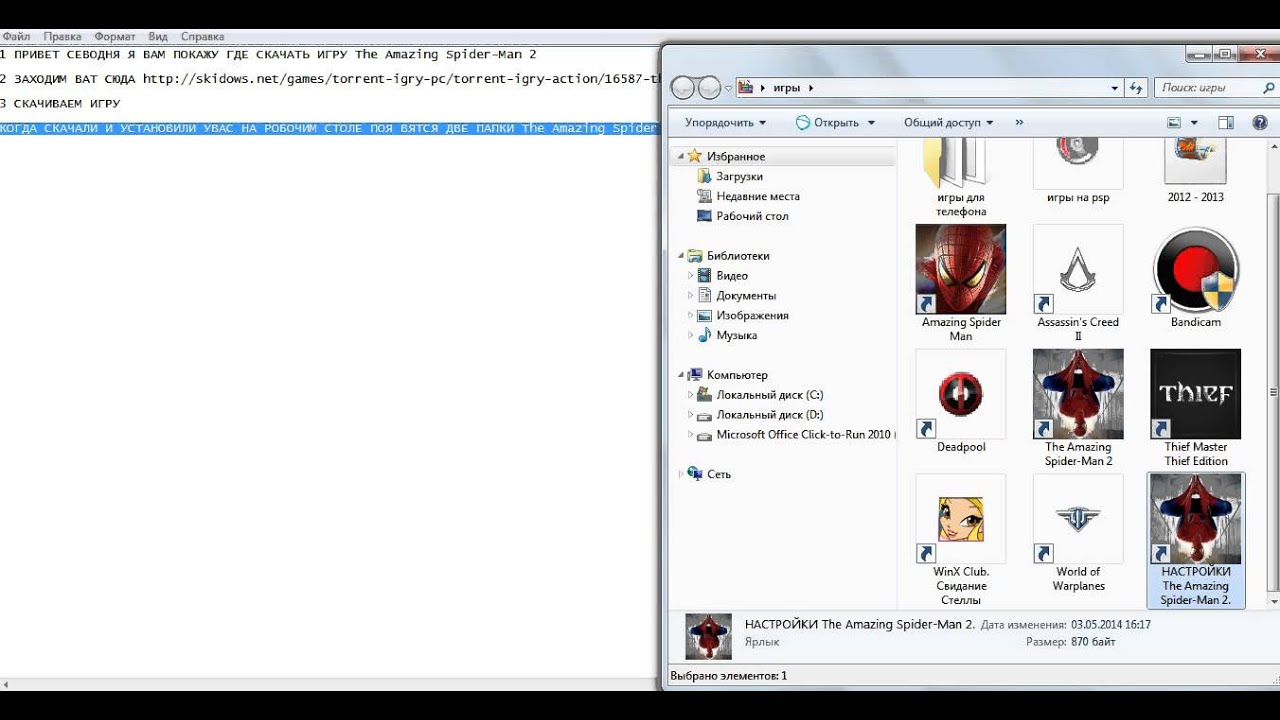The image size is (1280, 720).
Task: Select Microsoft Office Click-to-Run 2010 drive
Action: point(796,435)
